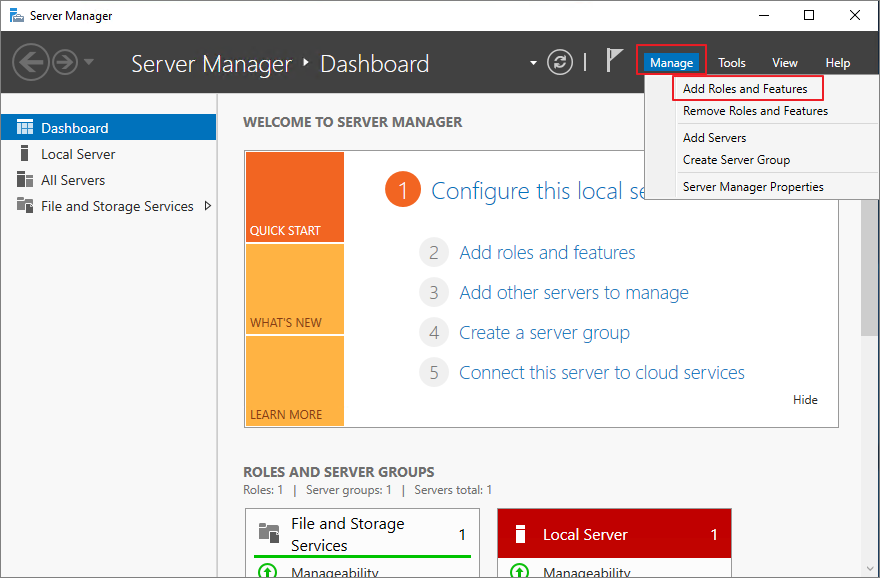Click the Local Server icon in sidebar

tap(24, 153)
